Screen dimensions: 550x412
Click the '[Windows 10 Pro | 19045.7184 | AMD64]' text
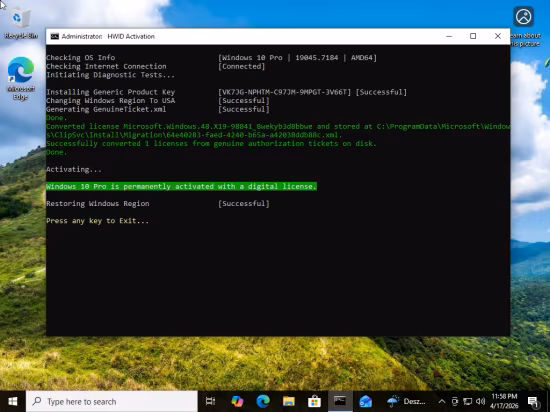tap(297, 58)
